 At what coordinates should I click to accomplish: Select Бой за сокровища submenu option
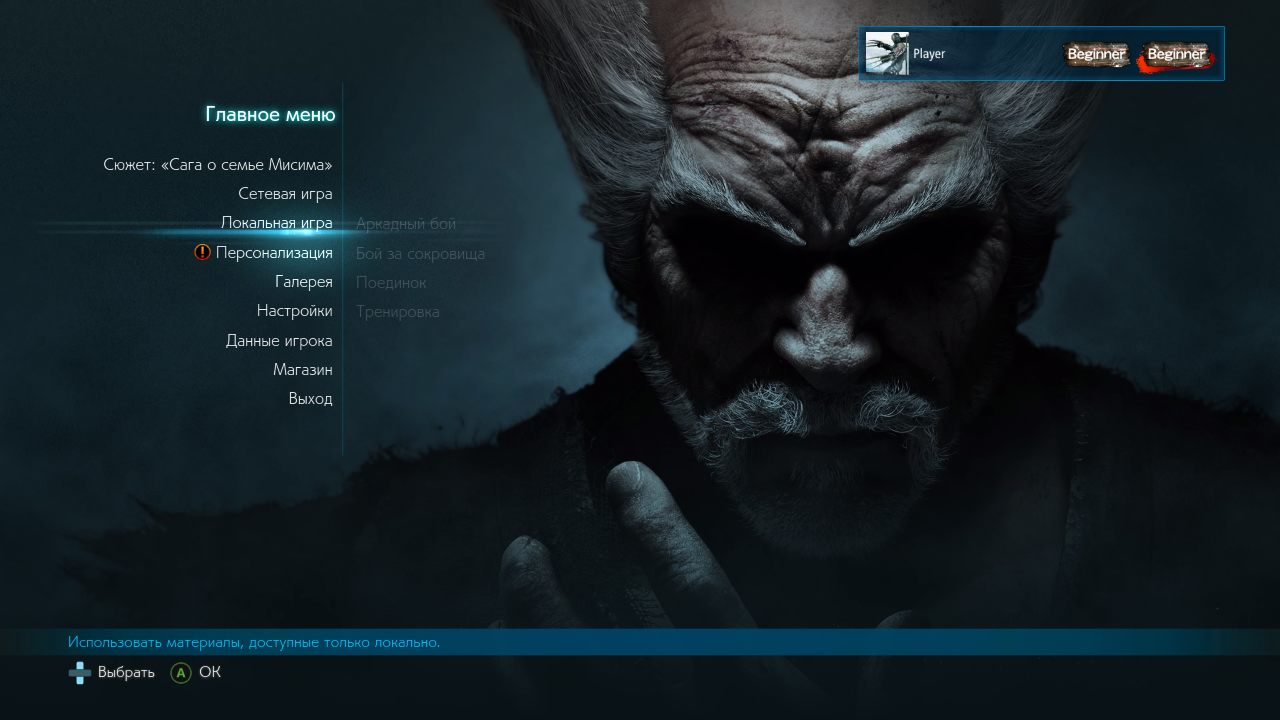click(x=420, y=254)
